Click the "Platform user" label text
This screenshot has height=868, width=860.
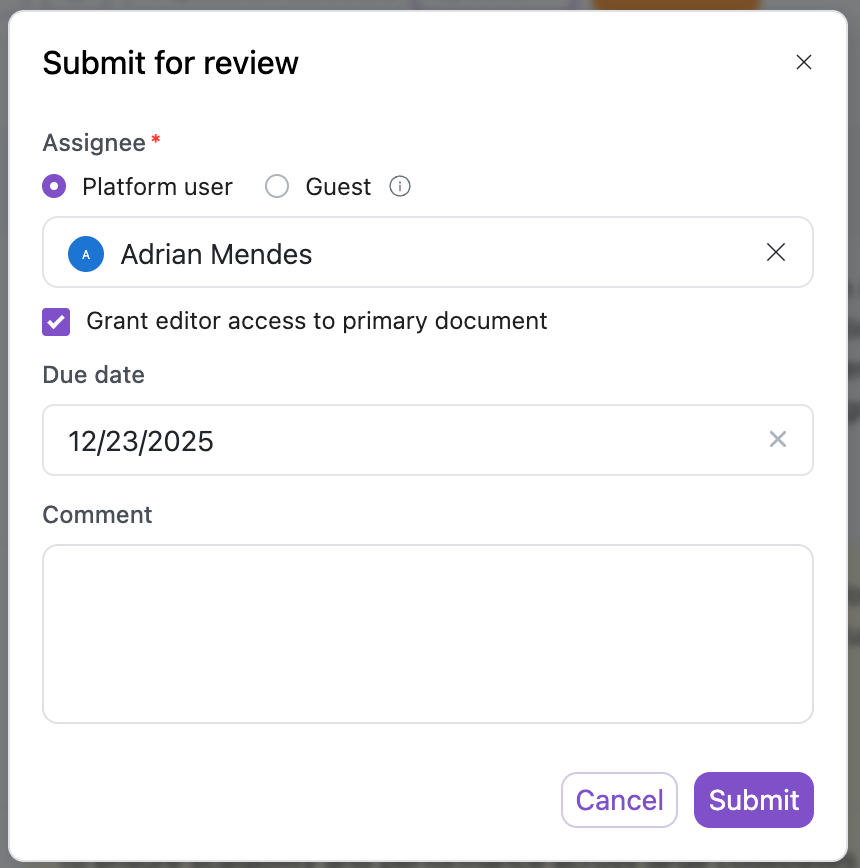click(157, 187)
